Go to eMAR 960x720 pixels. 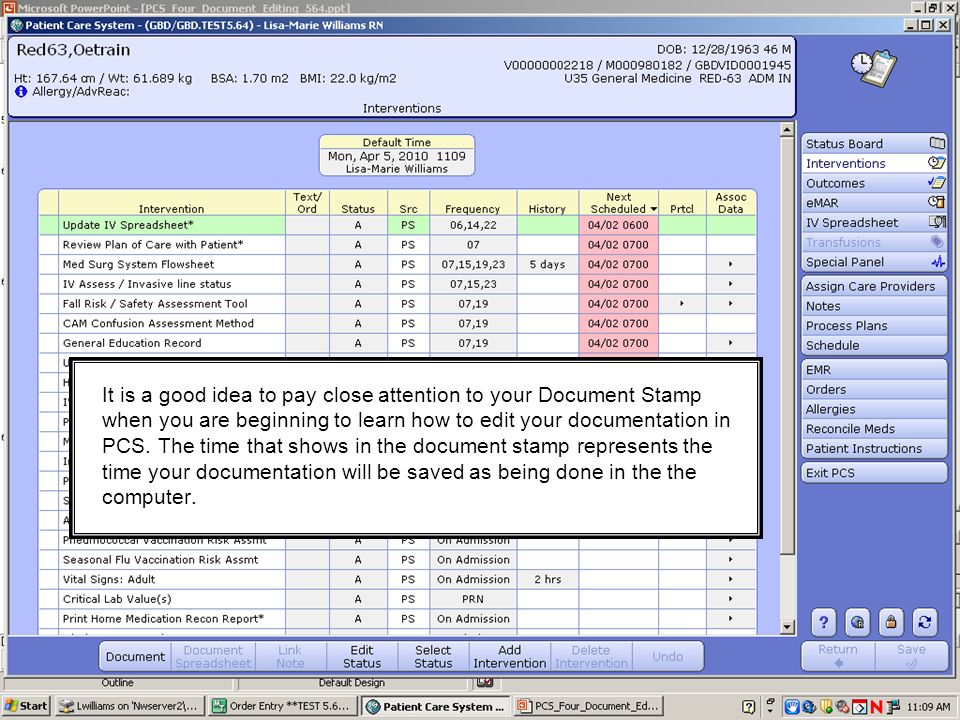coord(874,203)
